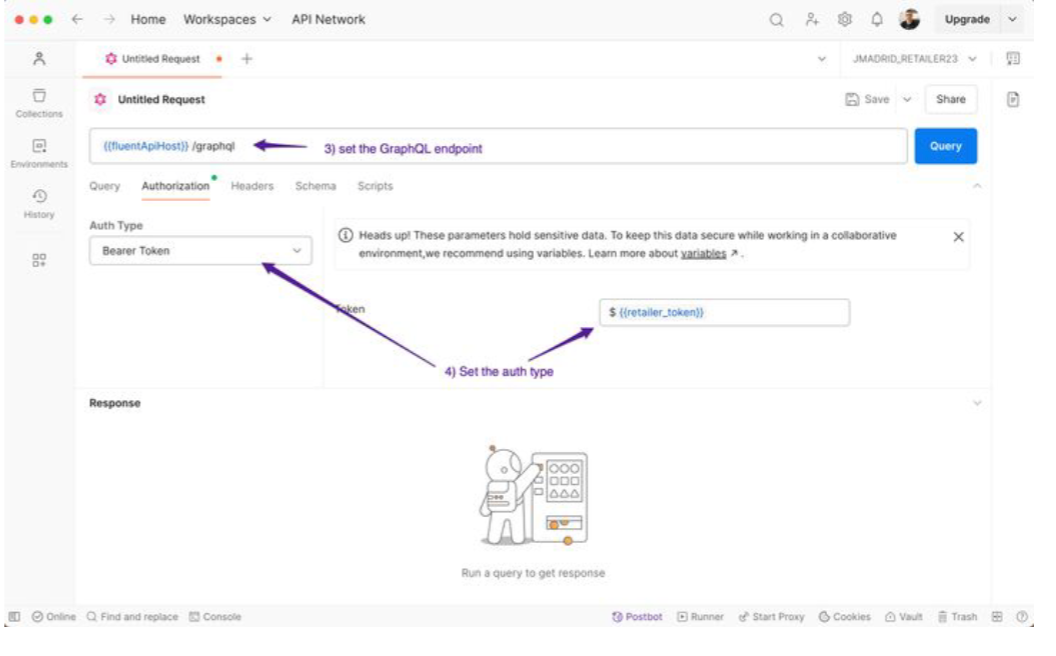
Task: Switch to the Headers tab
Action: pyautogui.click(x=252, y=186)
